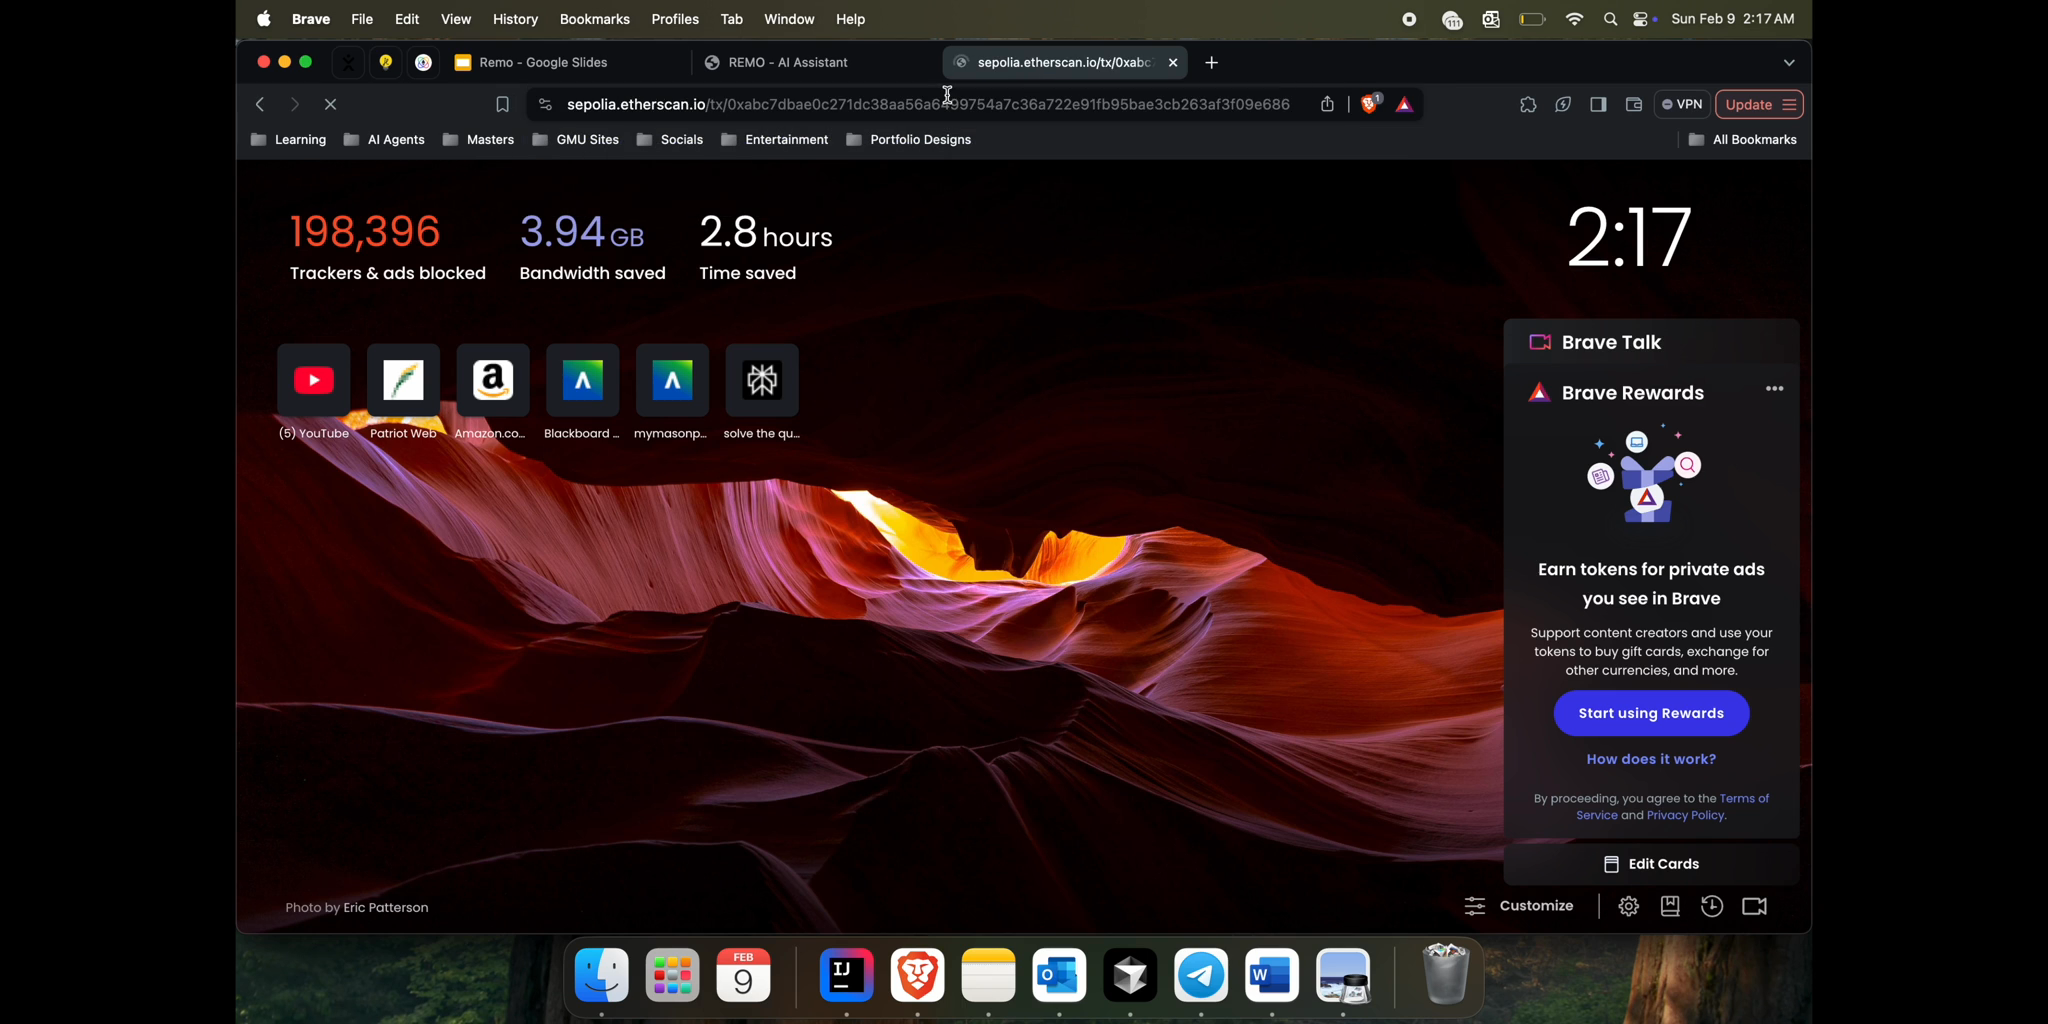This screenshot has height=1024, width=2048.
Task: Open History menu in menu bar
Action: click(515, 19)
